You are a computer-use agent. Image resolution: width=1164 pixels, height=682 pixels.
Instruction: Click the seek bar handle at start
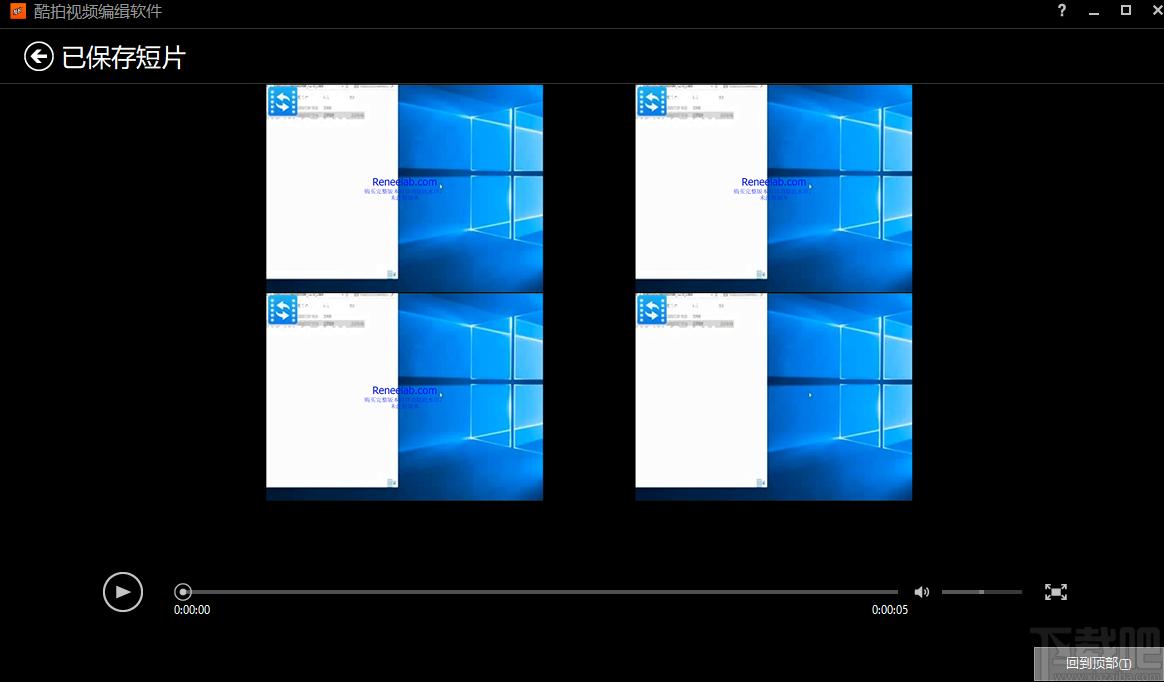tap(183, 592)
